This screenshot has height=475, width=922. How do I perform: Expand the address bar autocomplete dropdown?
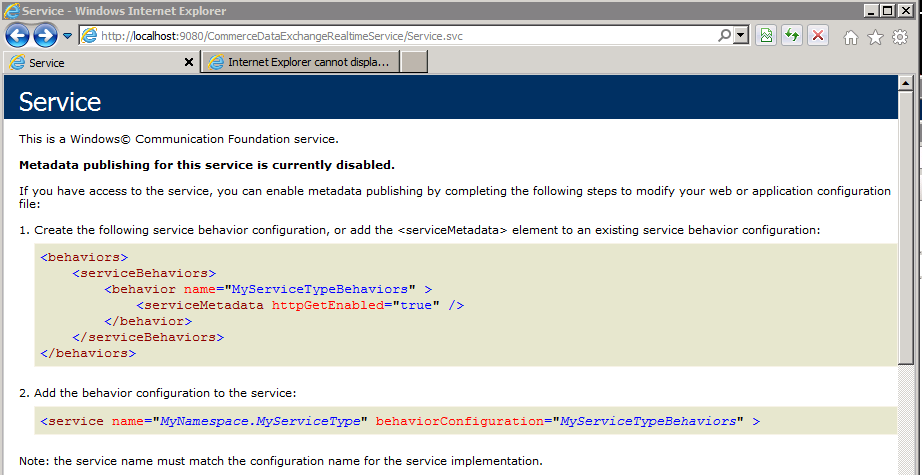tap(740, 36)
